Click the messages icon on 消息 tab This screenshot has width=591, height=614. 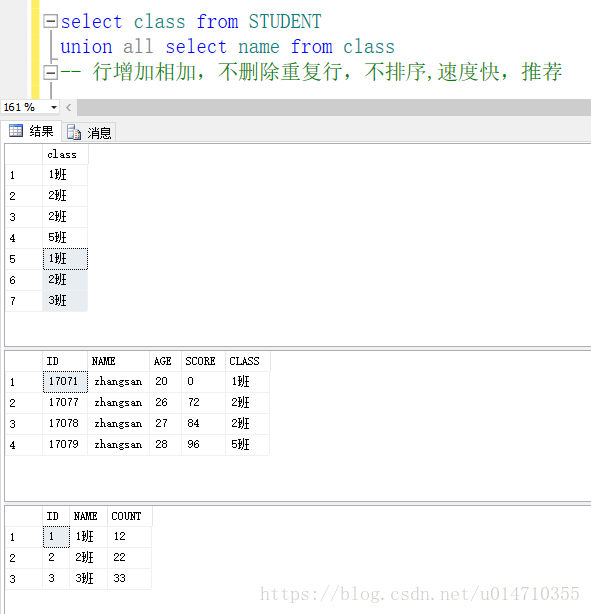coord(74,132)
